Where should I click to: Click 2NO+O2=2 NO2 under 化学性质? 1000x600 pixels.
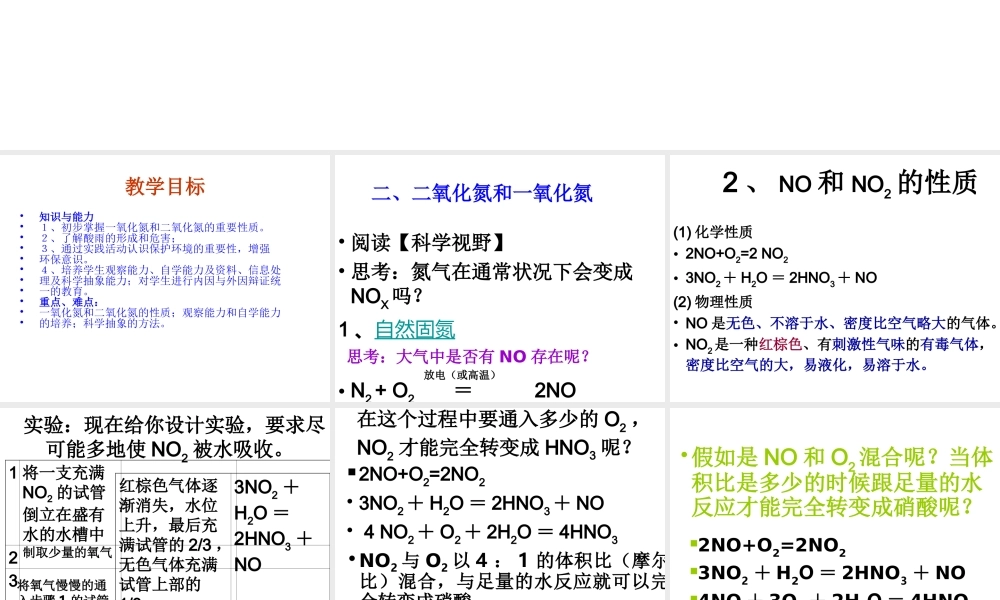[x=737, y=254]
